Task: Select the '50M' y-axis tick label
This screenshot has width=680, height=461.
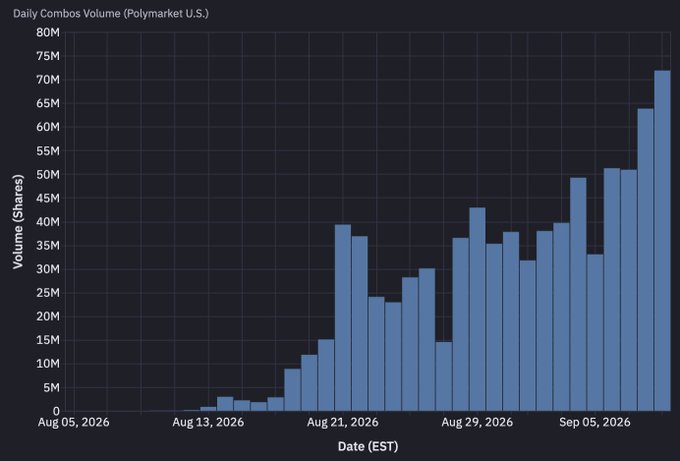Action: pos(48,174)
